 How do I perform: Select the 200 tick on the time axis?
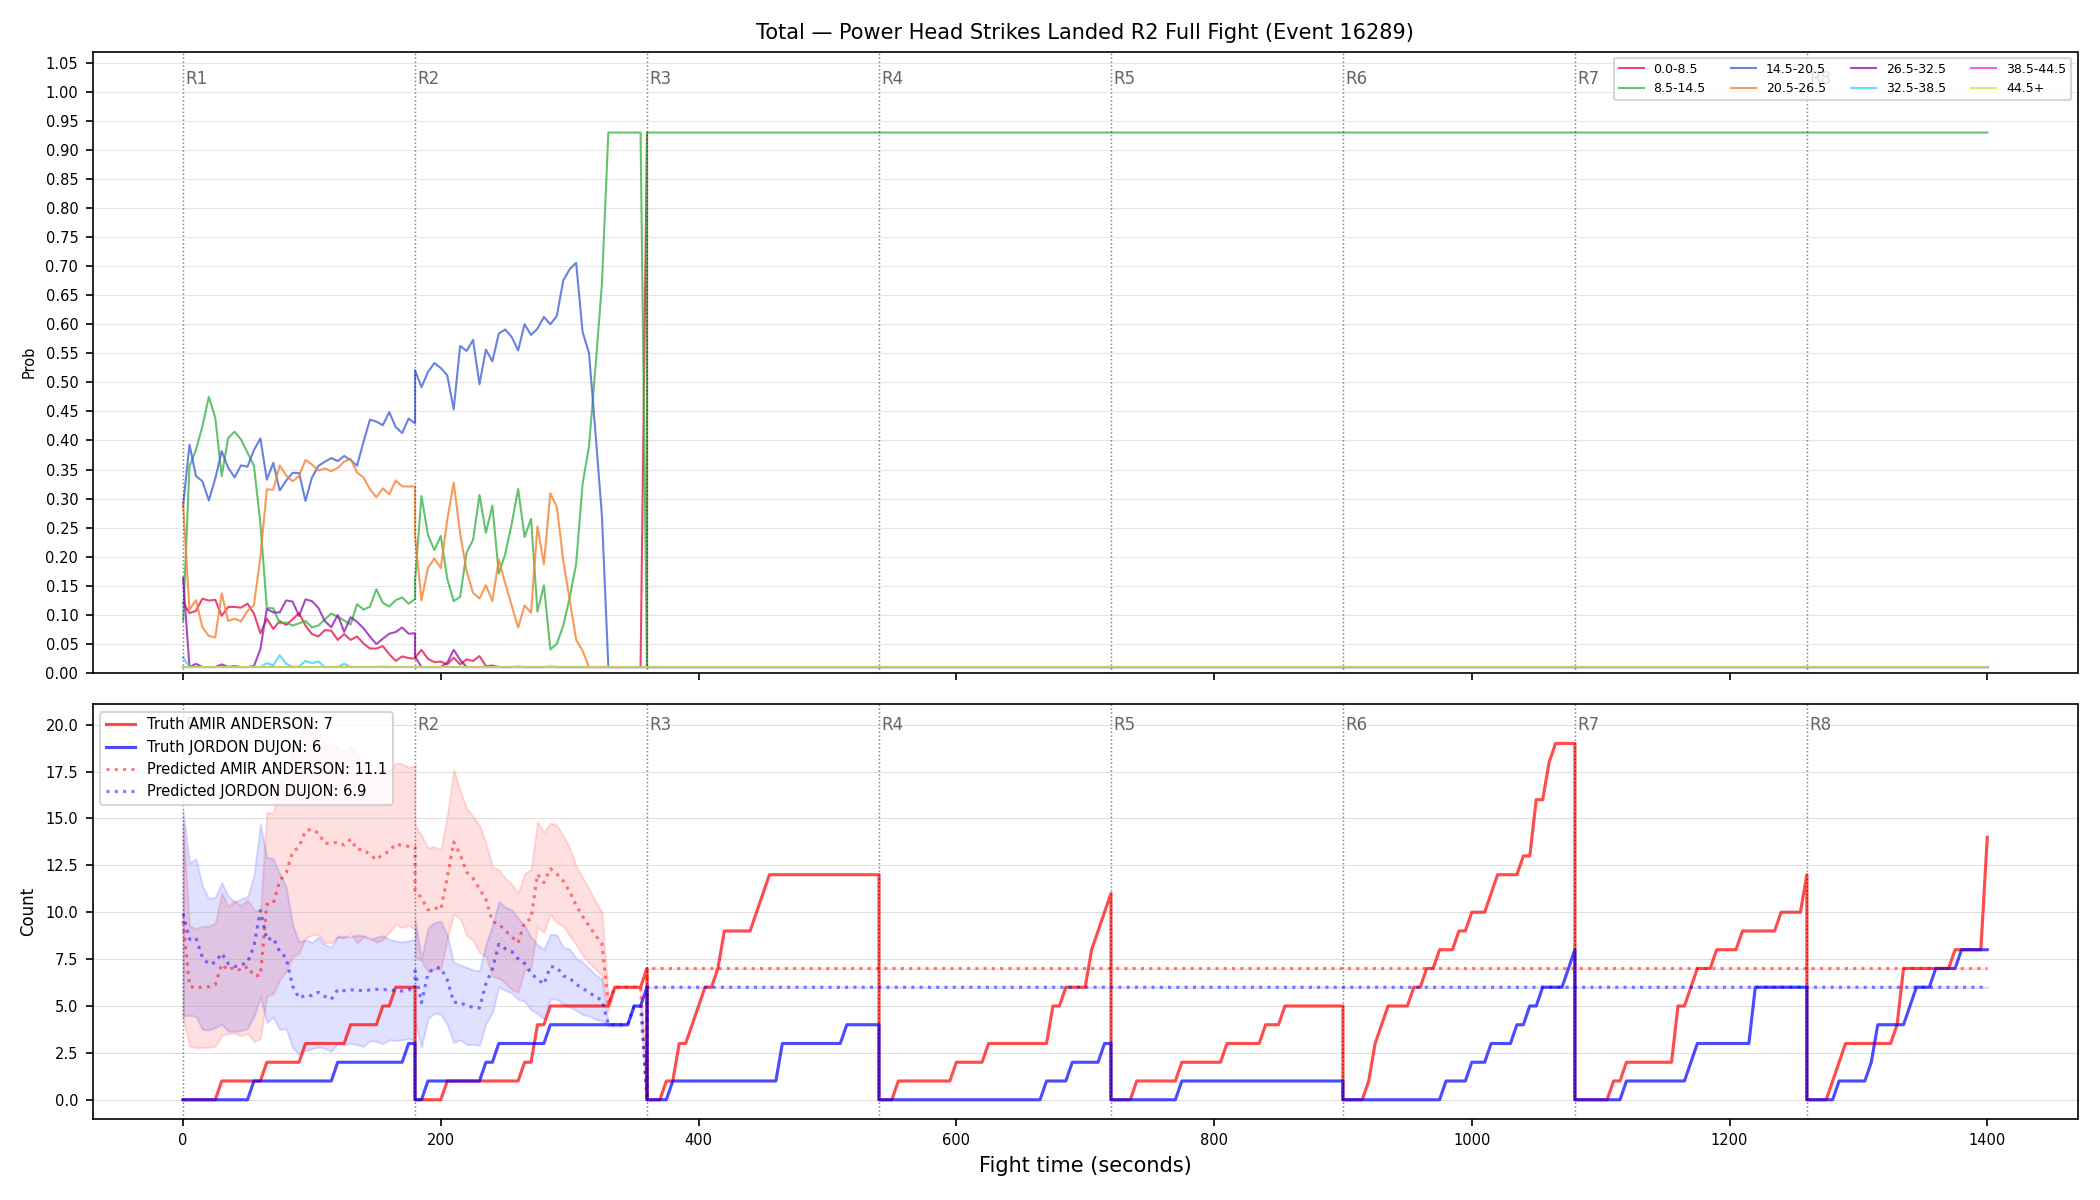pos(440,1139)
